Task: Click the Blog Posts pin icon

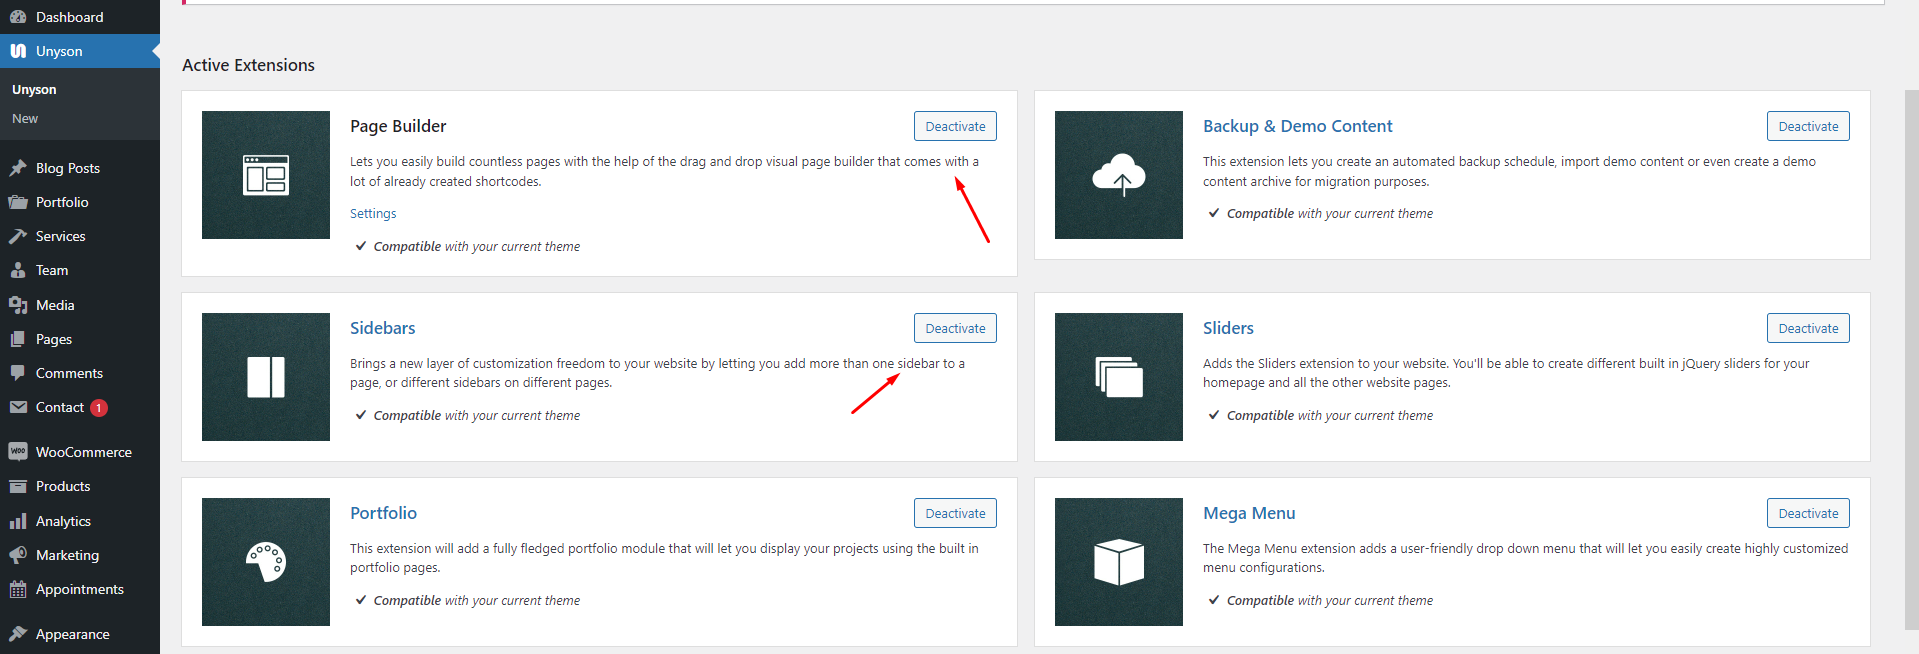Action: (18, 168)
